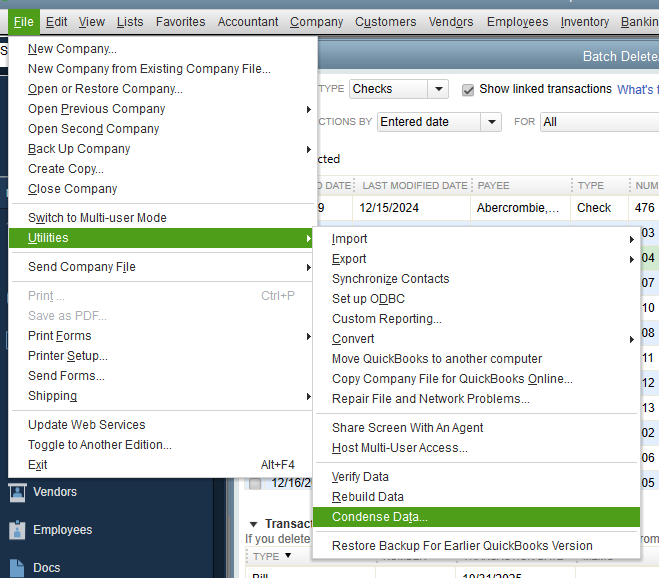Screen dimensions: 659x578
Task: Select Copy Company File for QuickBooks Online
Action: [x=477, y=379]
